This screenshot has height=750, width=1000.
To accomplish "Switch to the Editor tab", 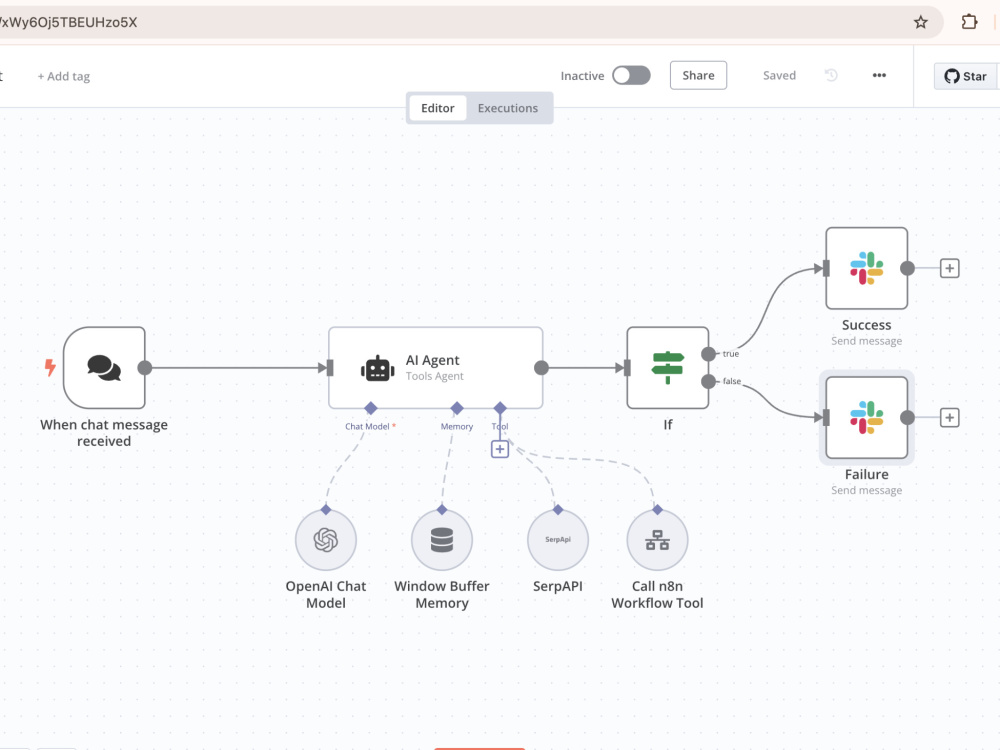I will click(x=438, y=108).
